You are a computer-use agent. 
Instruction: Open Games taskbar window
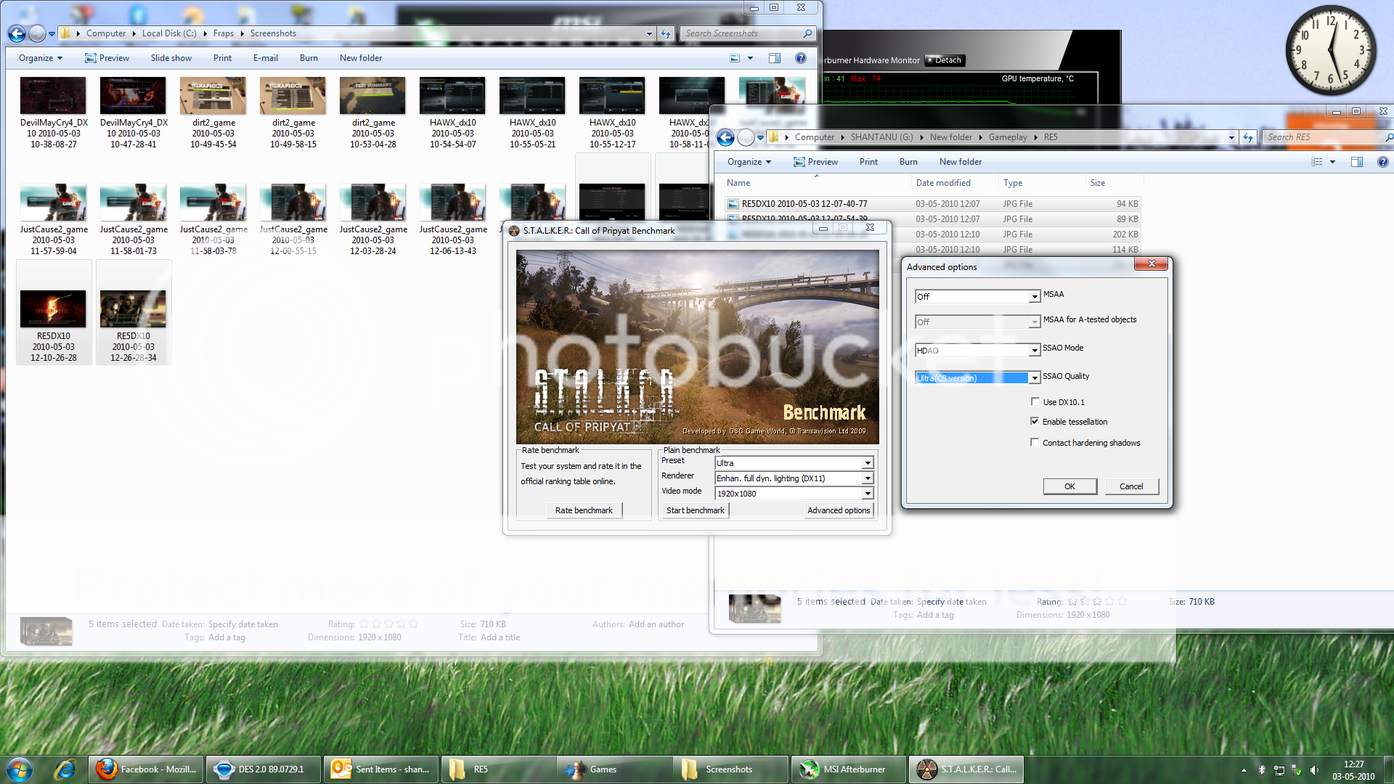point(615,769)
